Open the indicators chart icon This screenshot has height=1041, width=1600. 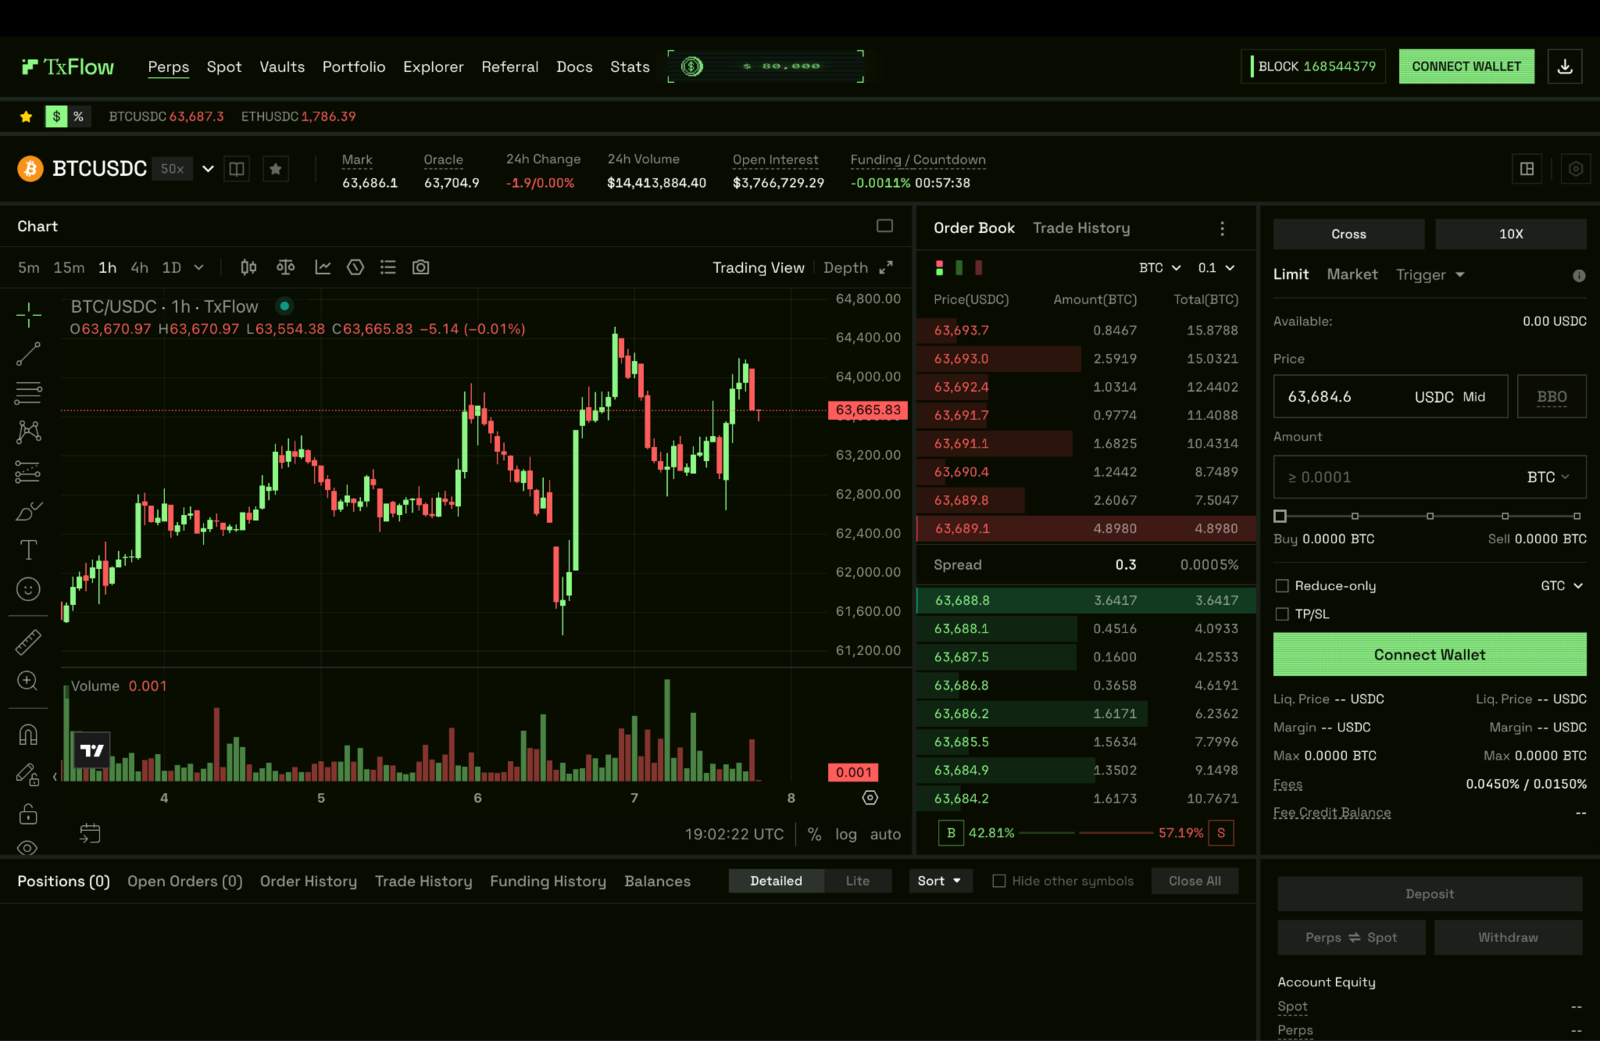[x=323, y=267]
